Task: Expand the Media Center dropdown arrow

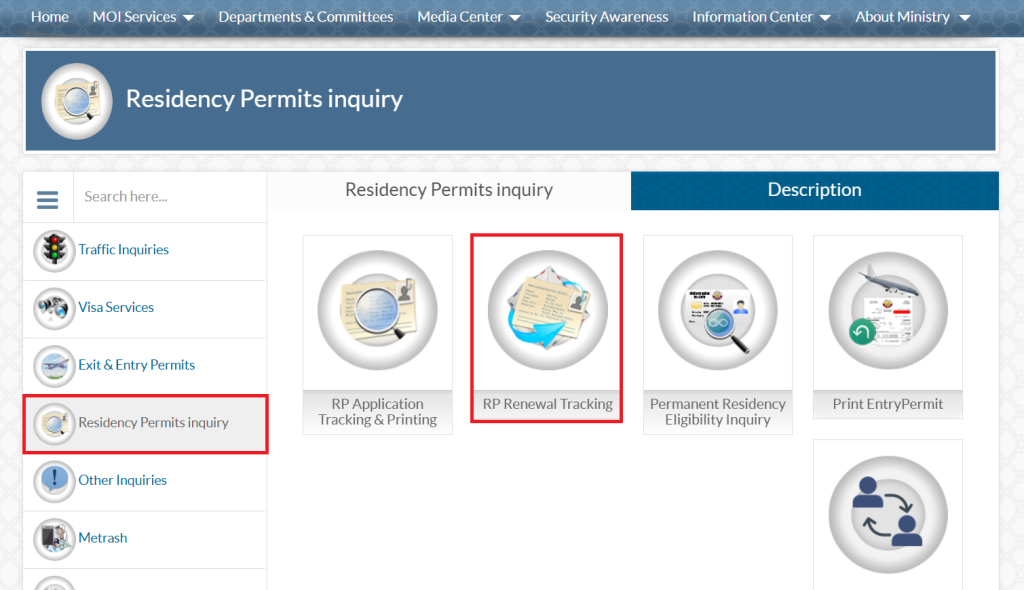Action: click(515, 18)
